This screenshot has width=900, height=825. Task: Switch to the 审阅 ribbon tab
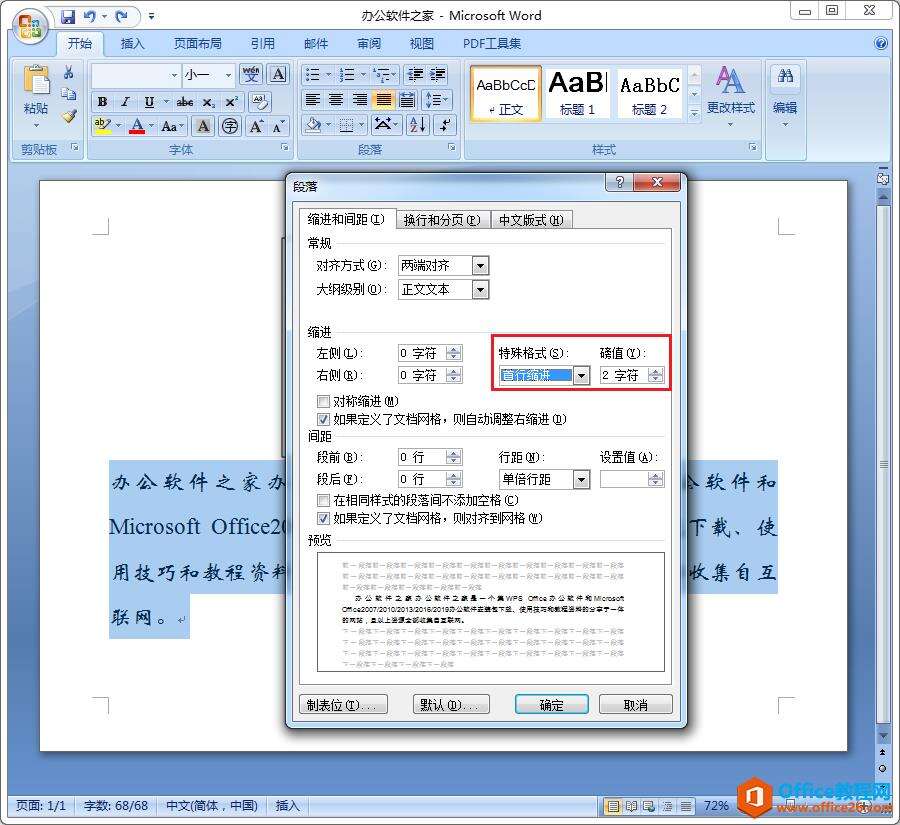369,44
